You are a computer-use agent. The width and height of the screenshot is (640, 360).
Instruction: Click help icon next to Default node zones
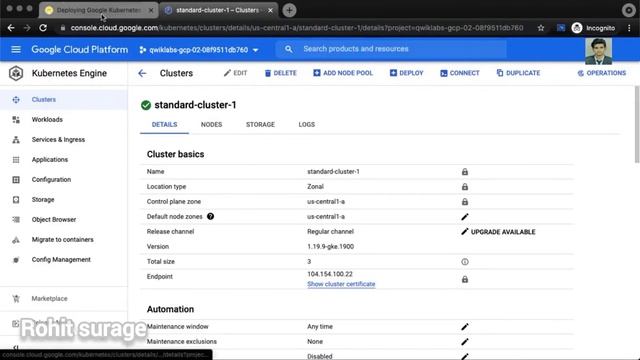(211, 216)
